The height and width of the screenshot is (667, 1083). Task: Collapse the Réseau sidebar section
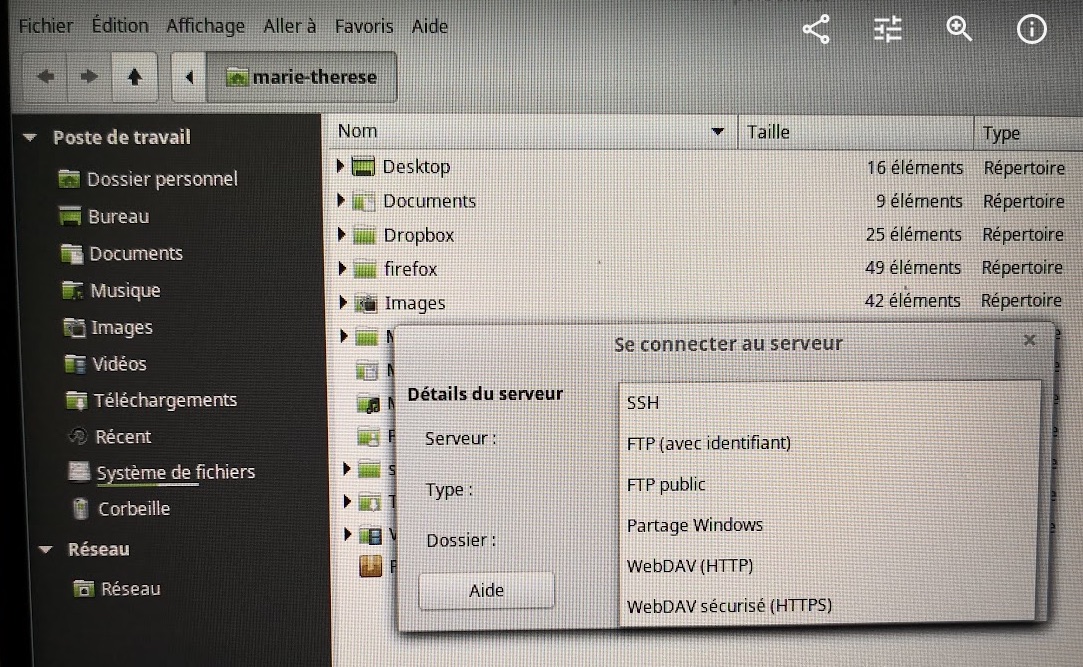[46, 550]
